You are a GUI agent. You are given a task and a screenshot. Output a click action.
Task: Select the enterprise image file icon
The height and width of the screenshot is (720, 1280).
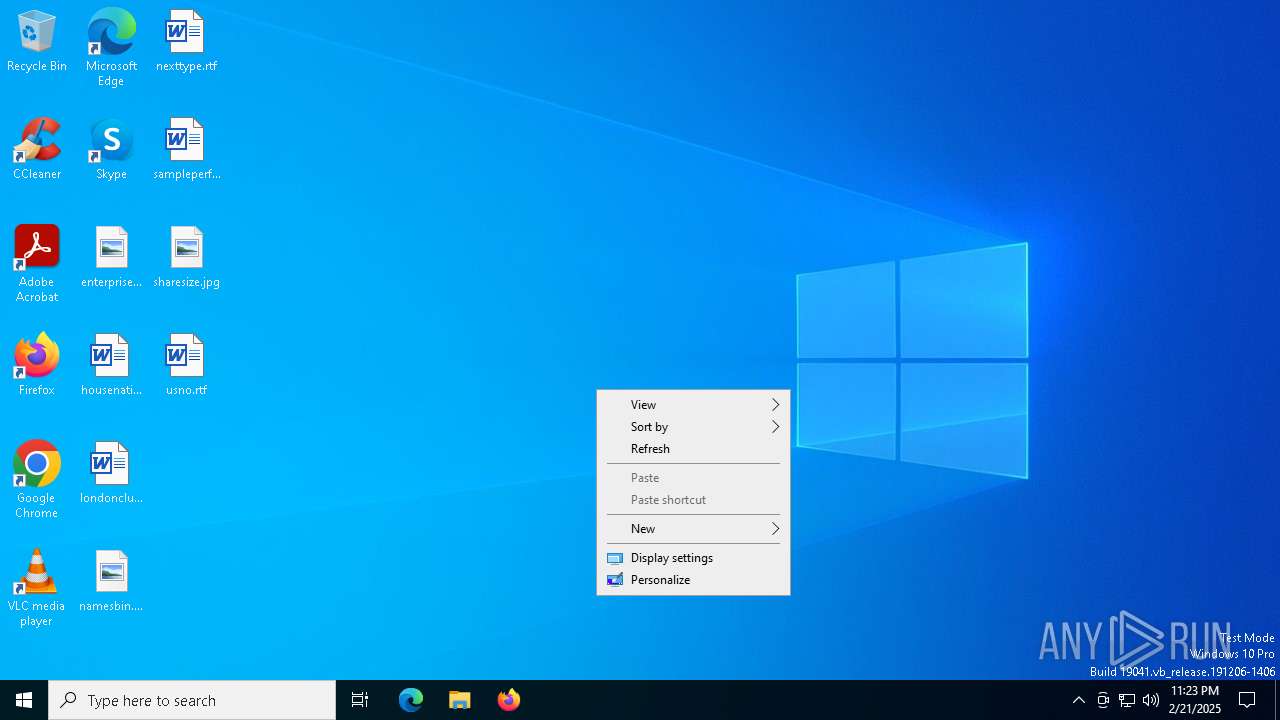point(111,257)
